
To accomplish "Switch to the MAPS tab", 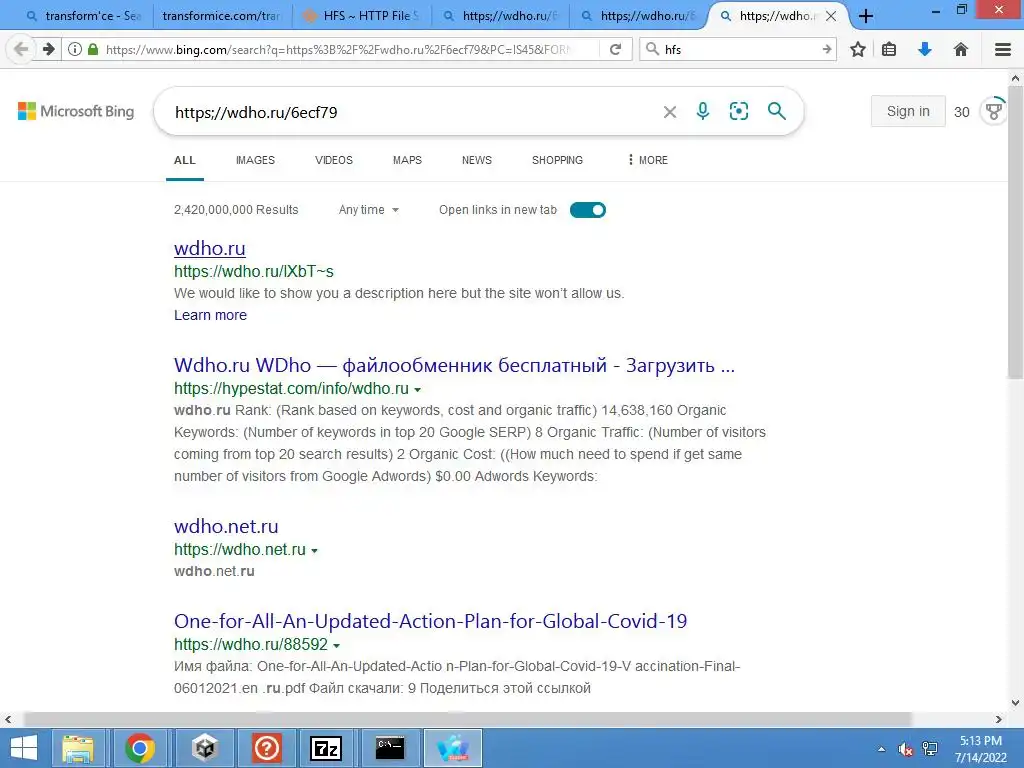I will [408, 160].
